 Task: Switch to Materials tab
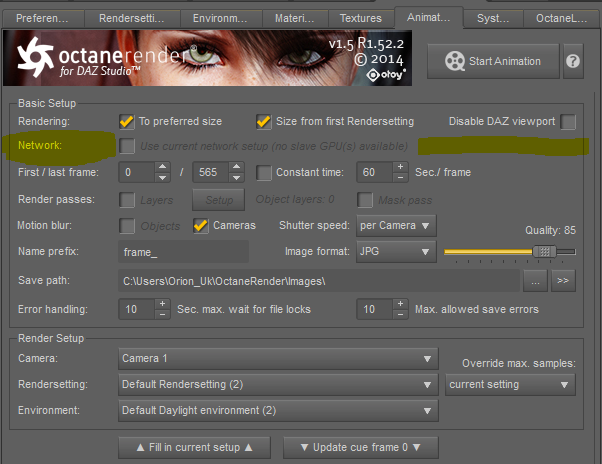point(295,18)
